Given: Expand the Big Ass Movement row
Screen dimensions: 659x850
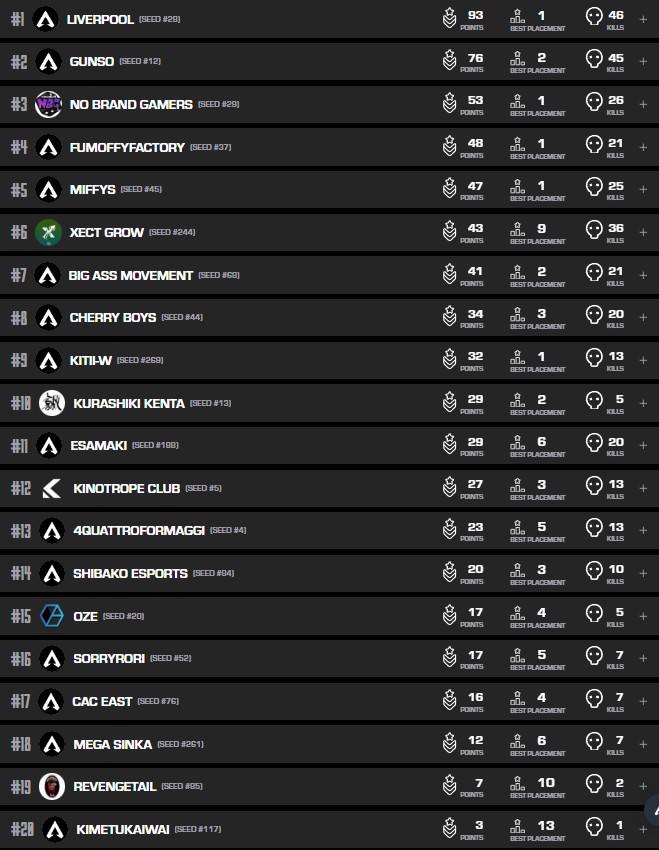Looking at the screenshot, I should click(643, 275).
